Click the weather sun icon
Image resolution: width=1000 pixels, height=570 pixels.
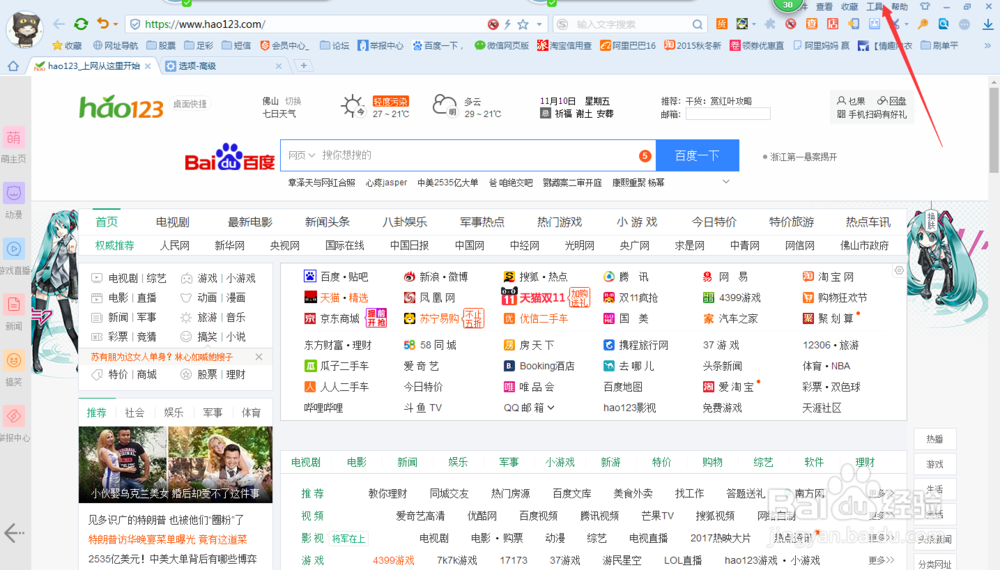(352, 106)
